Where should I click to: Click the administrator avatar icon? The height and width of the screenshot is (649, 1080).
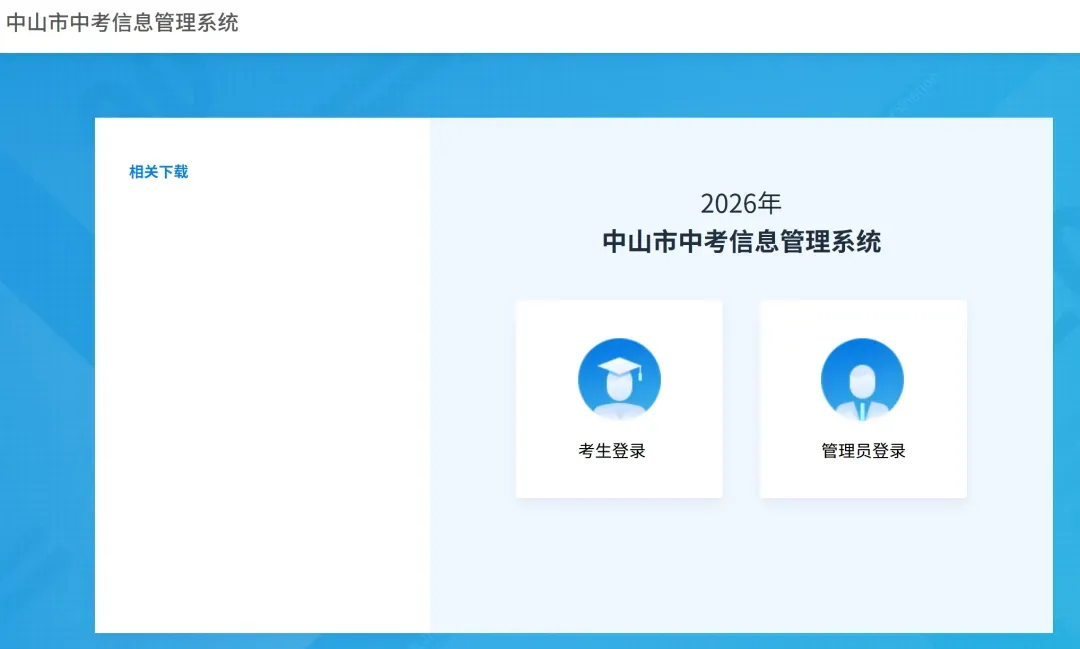pos(862,380)
